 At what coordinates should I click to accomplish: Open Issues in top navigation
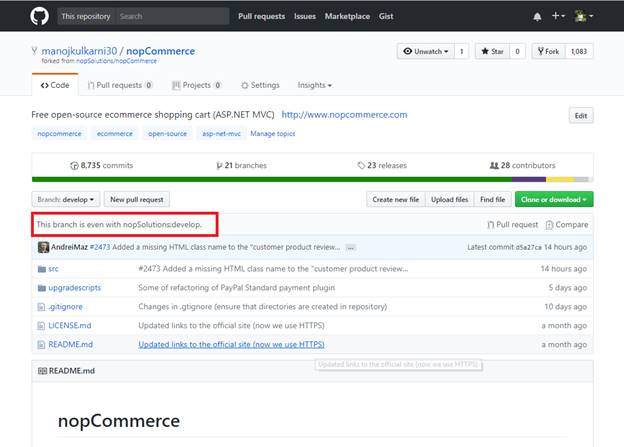point(305,16)
